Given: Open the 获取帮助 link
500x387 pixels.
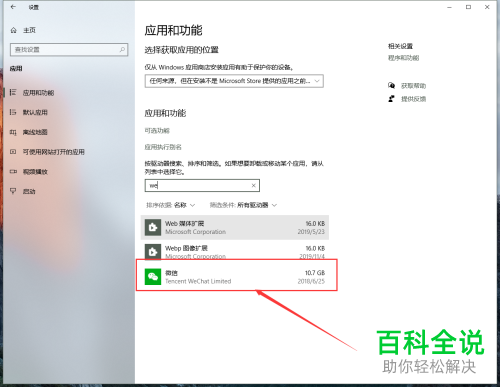Looking at the screenshot, I should click(x=413, y=86).
